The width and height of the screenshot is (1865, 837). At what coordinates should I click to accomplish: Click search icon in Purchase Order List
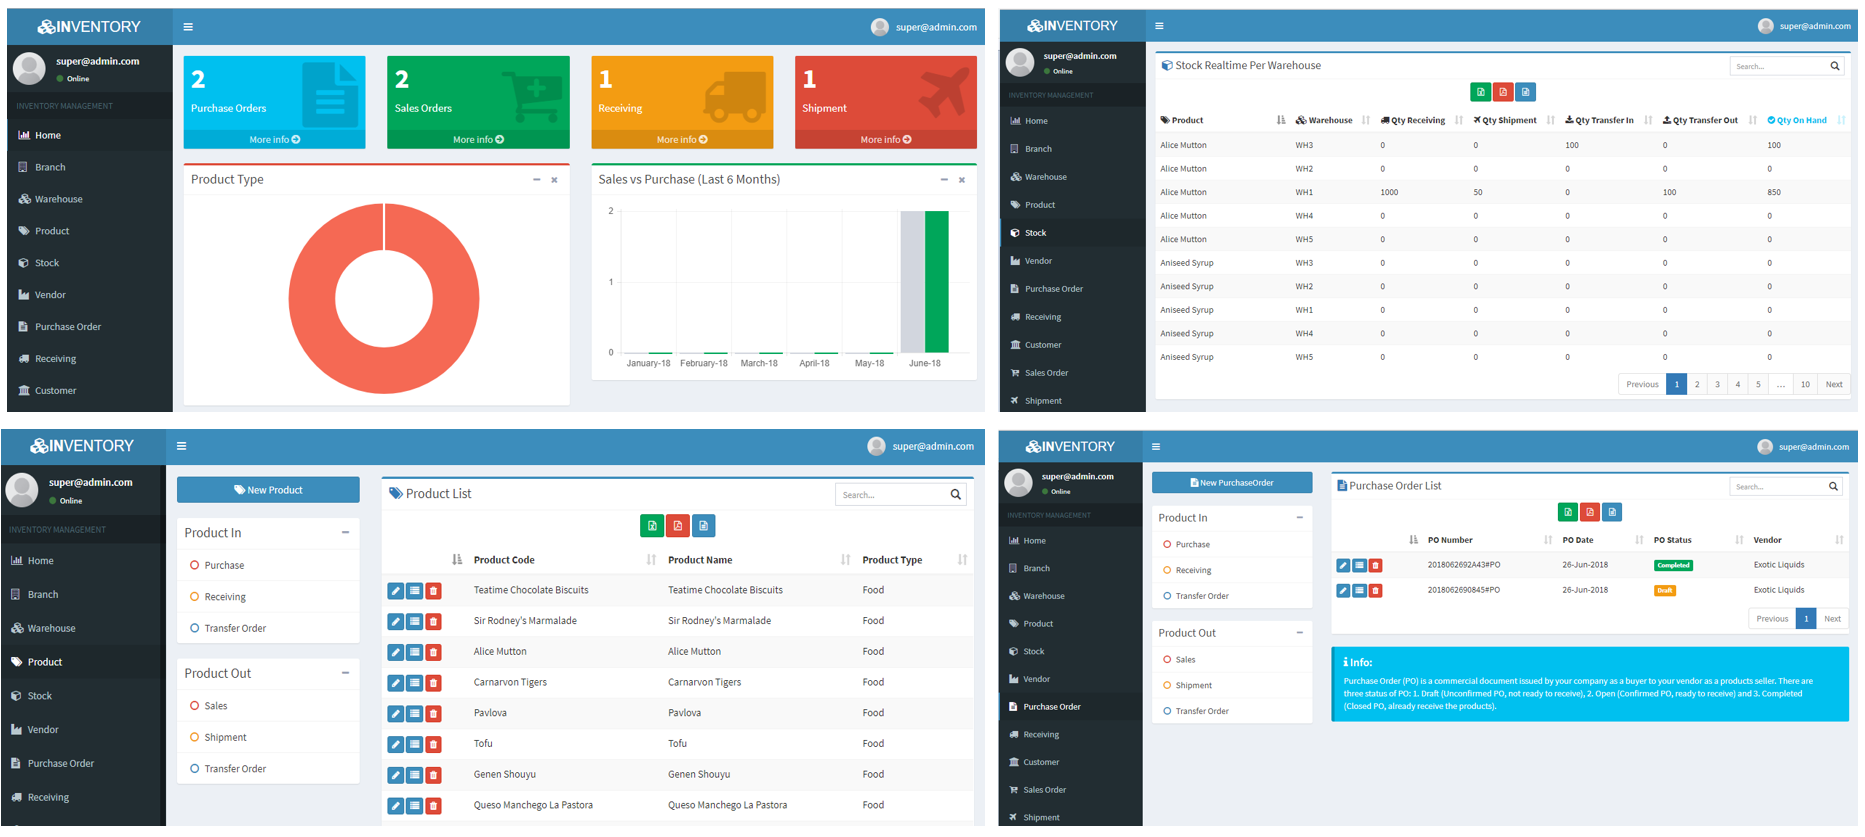pyautogui.click(x=1833, y=487)
